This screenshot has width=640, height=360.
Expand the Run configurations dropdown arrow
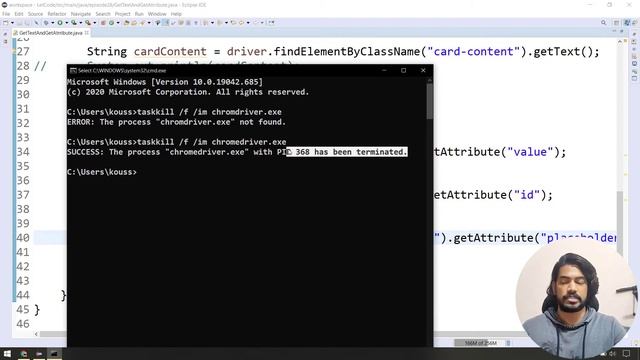[x=67, y=23]
